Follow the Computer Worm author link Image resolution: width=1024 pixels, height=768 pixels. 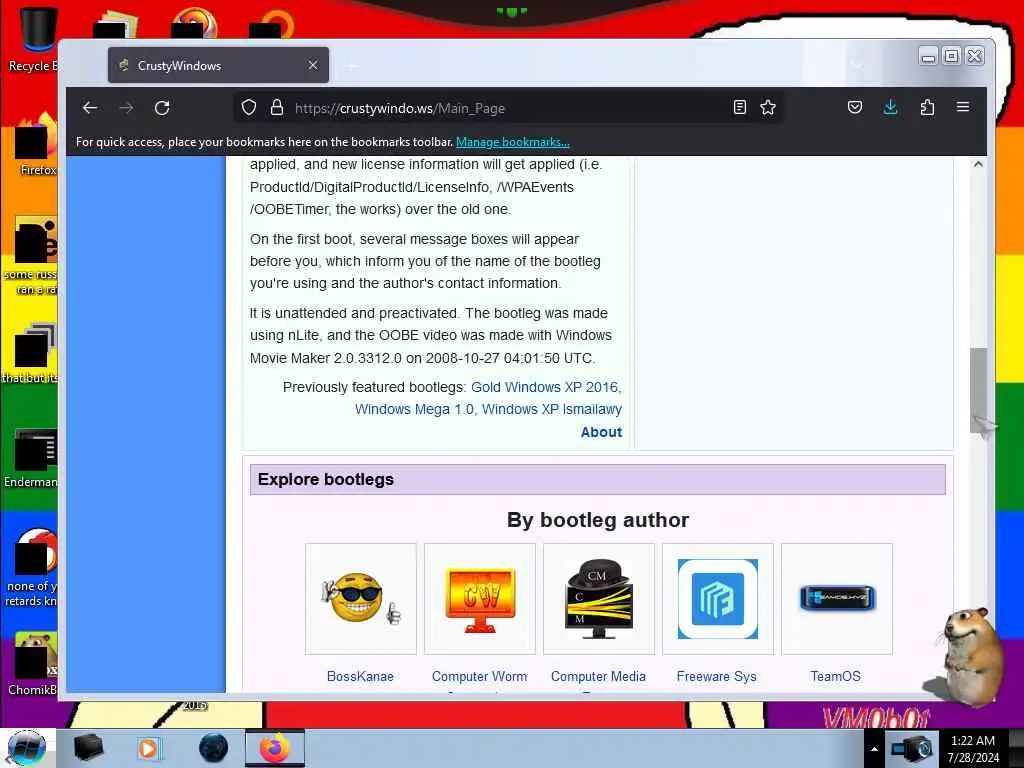coord(479,677)
